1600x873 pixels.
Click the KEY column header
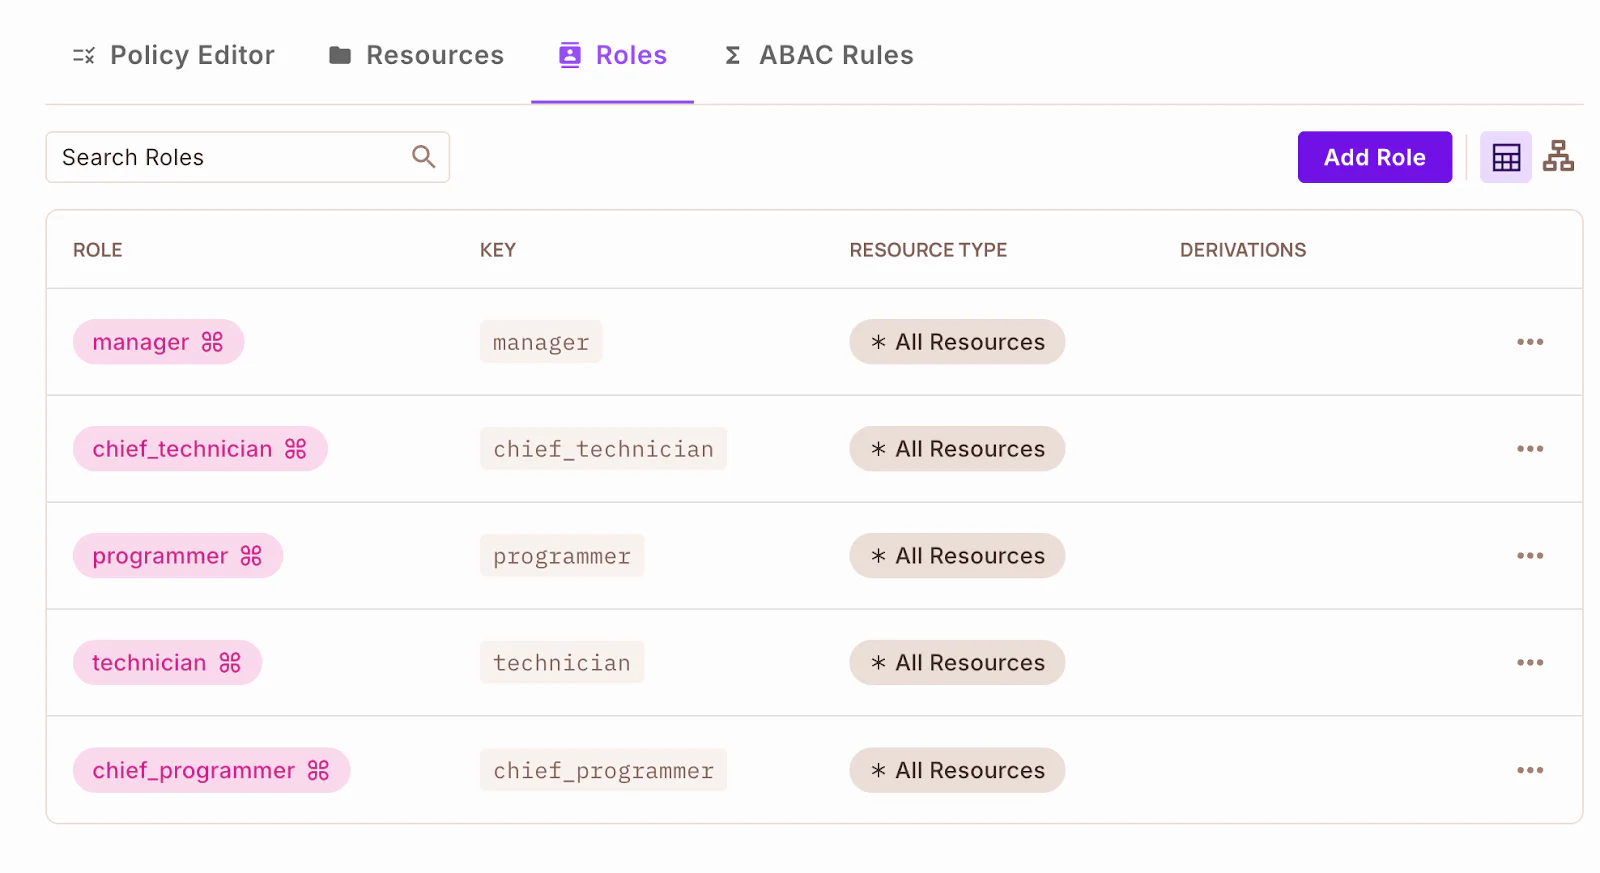498,250
